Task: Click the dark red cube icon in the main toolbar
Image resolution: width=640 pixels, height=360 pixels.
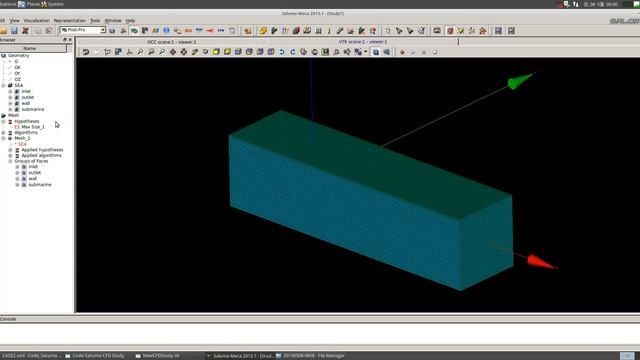Action: point(296,31)
